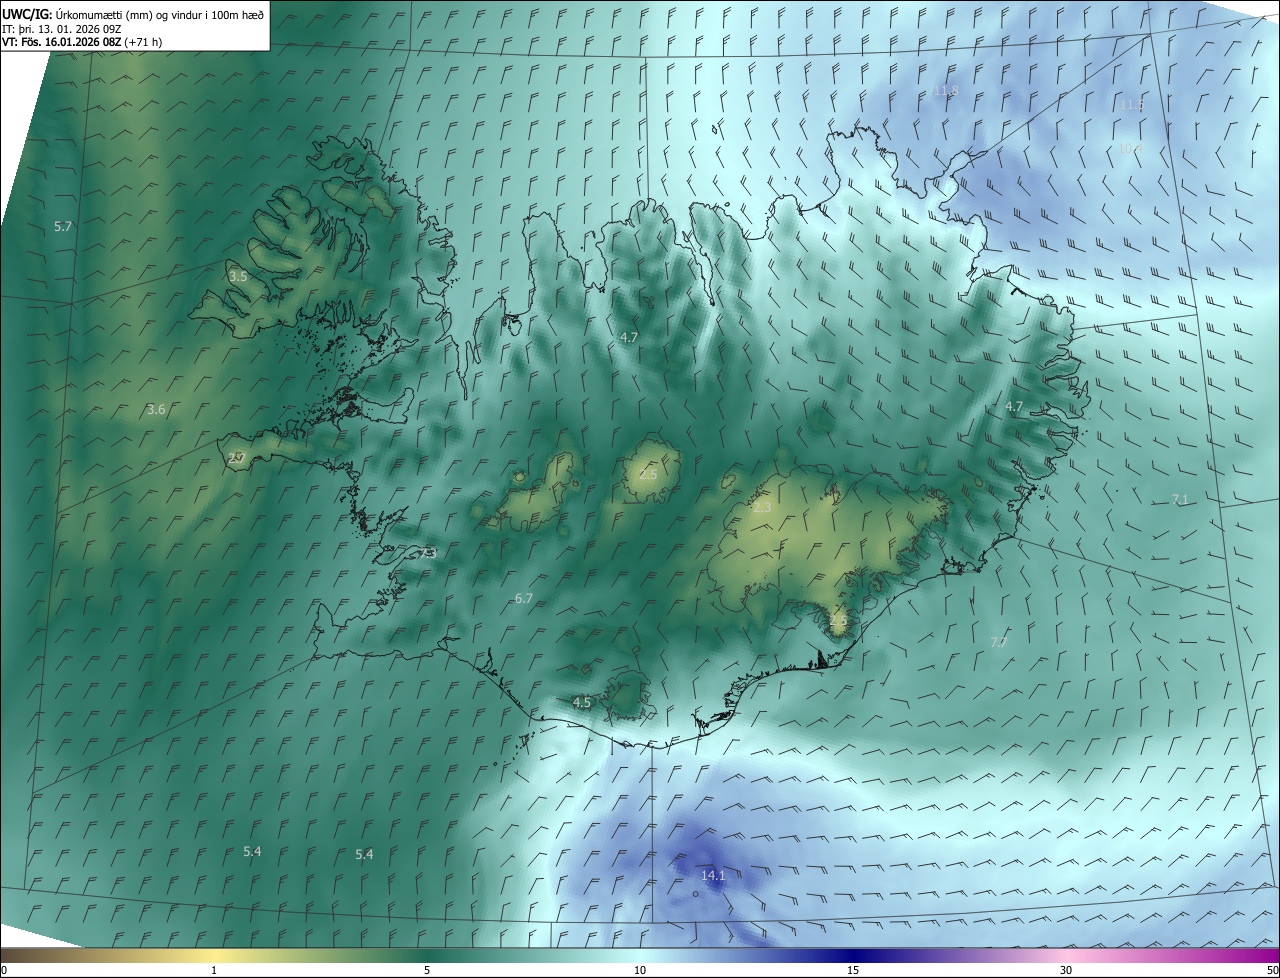Screen dimensions: 1280x978
Task: Click the 10 tick on the color scale
Action: [x=640, y=971]
